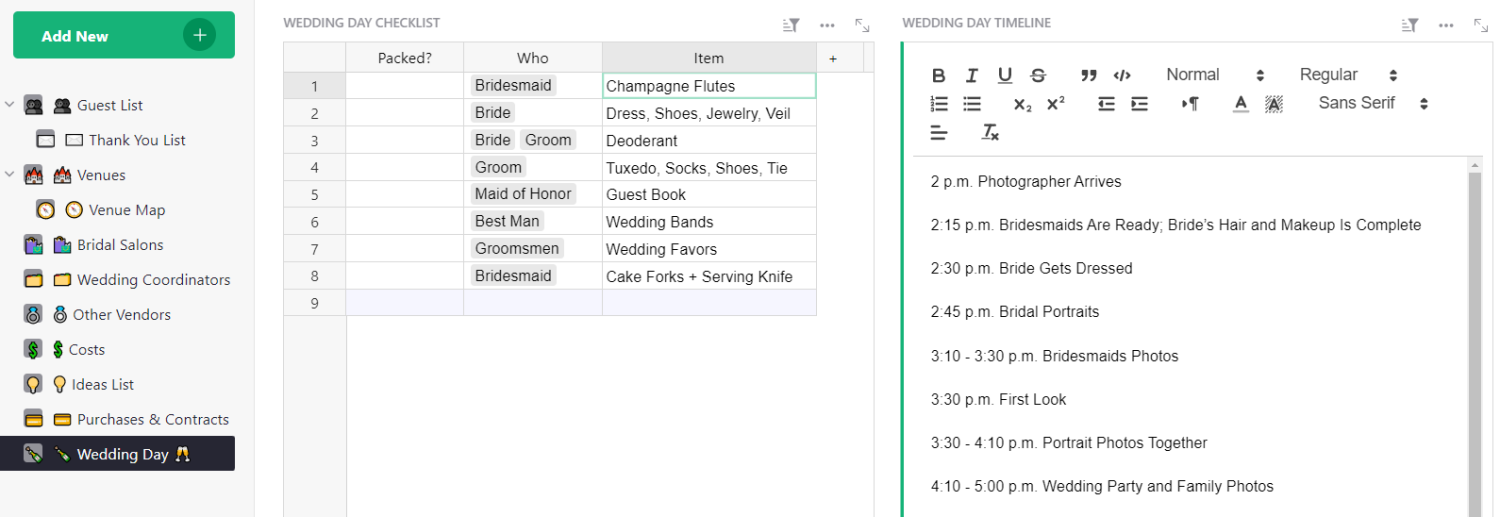The image size is (1500, 517).
Task: Open Bridal Salons in the sidebar
Action: click(x=120, y=245)
